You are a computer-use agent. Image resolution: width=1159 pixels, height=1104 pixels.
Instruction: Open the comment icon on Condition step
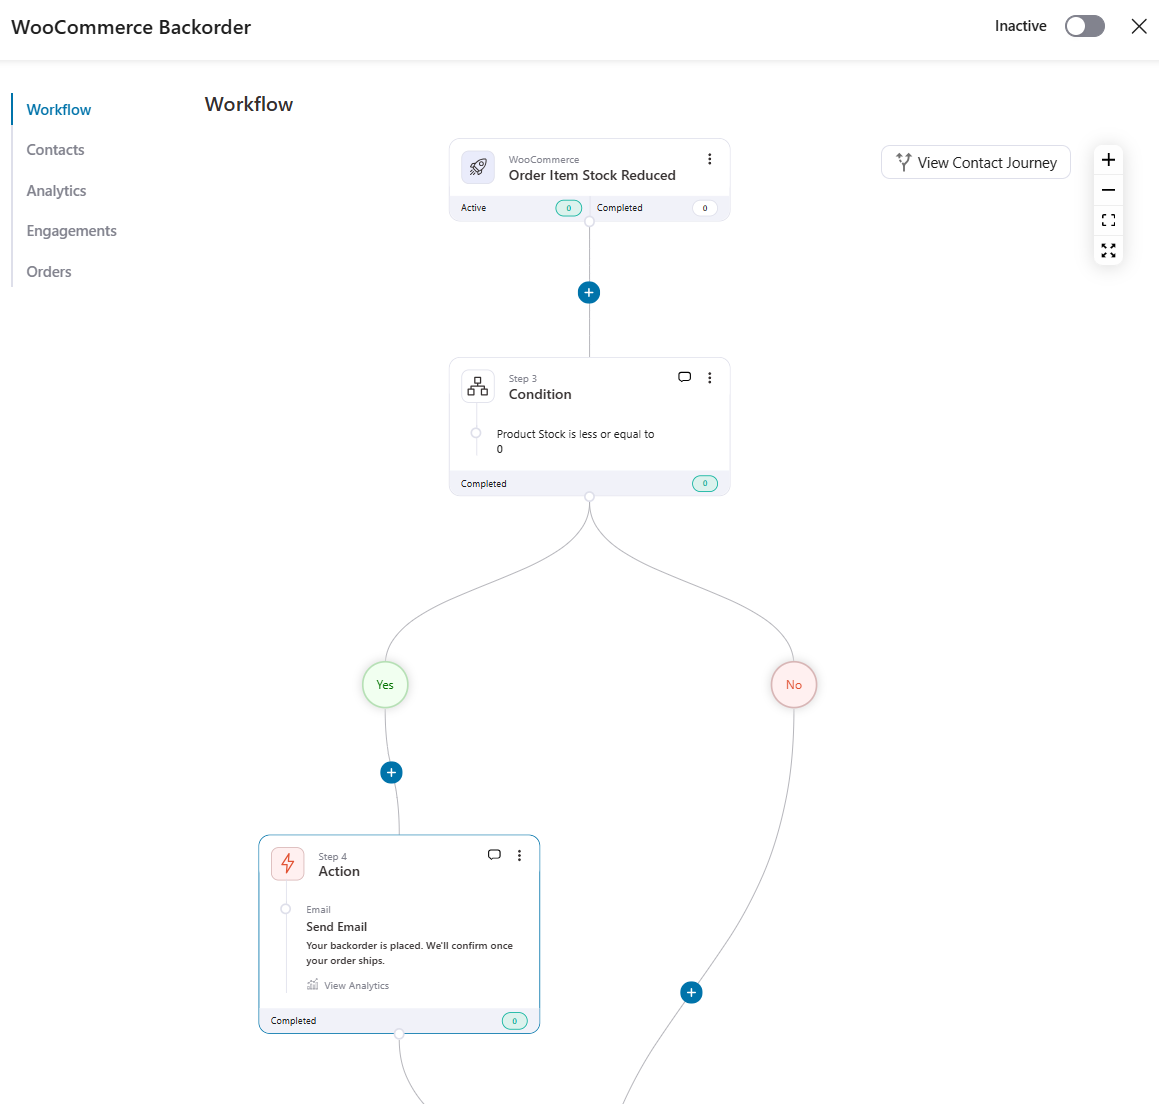684,377
